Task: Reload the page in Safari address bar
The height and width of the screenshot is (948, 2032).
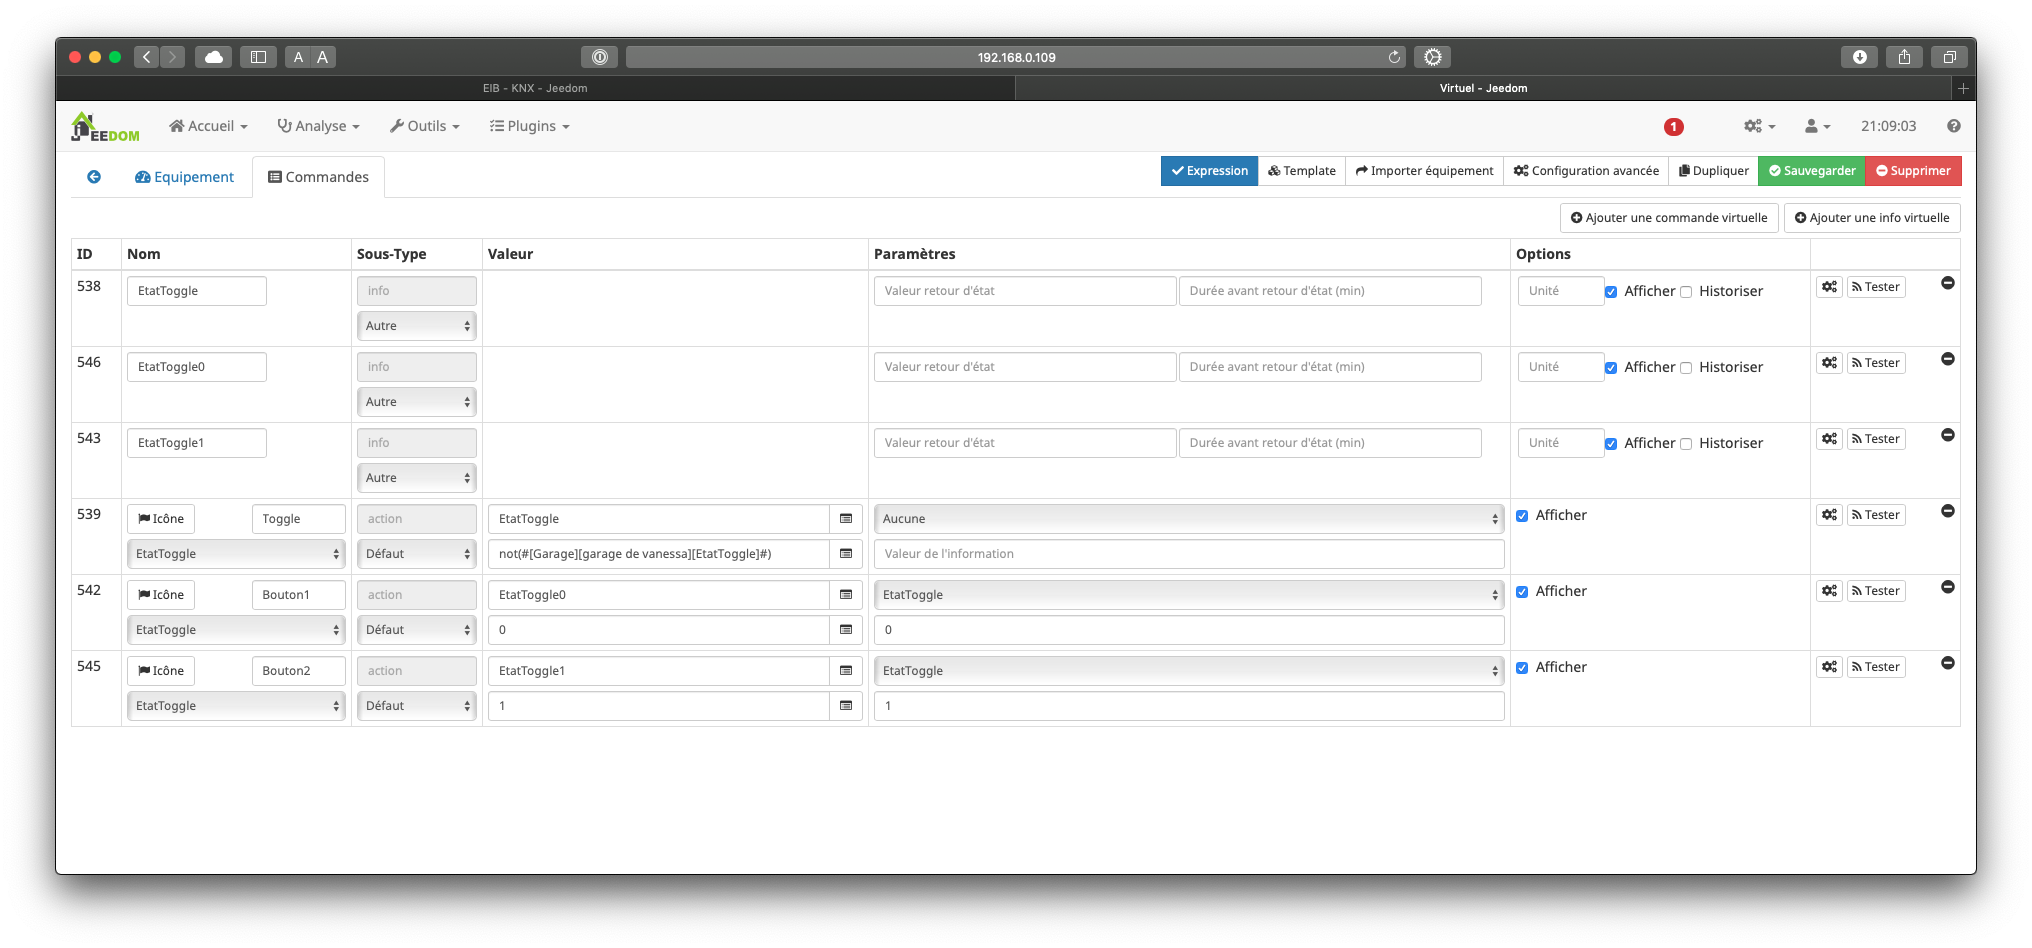Action: (x=1394, y=57)
